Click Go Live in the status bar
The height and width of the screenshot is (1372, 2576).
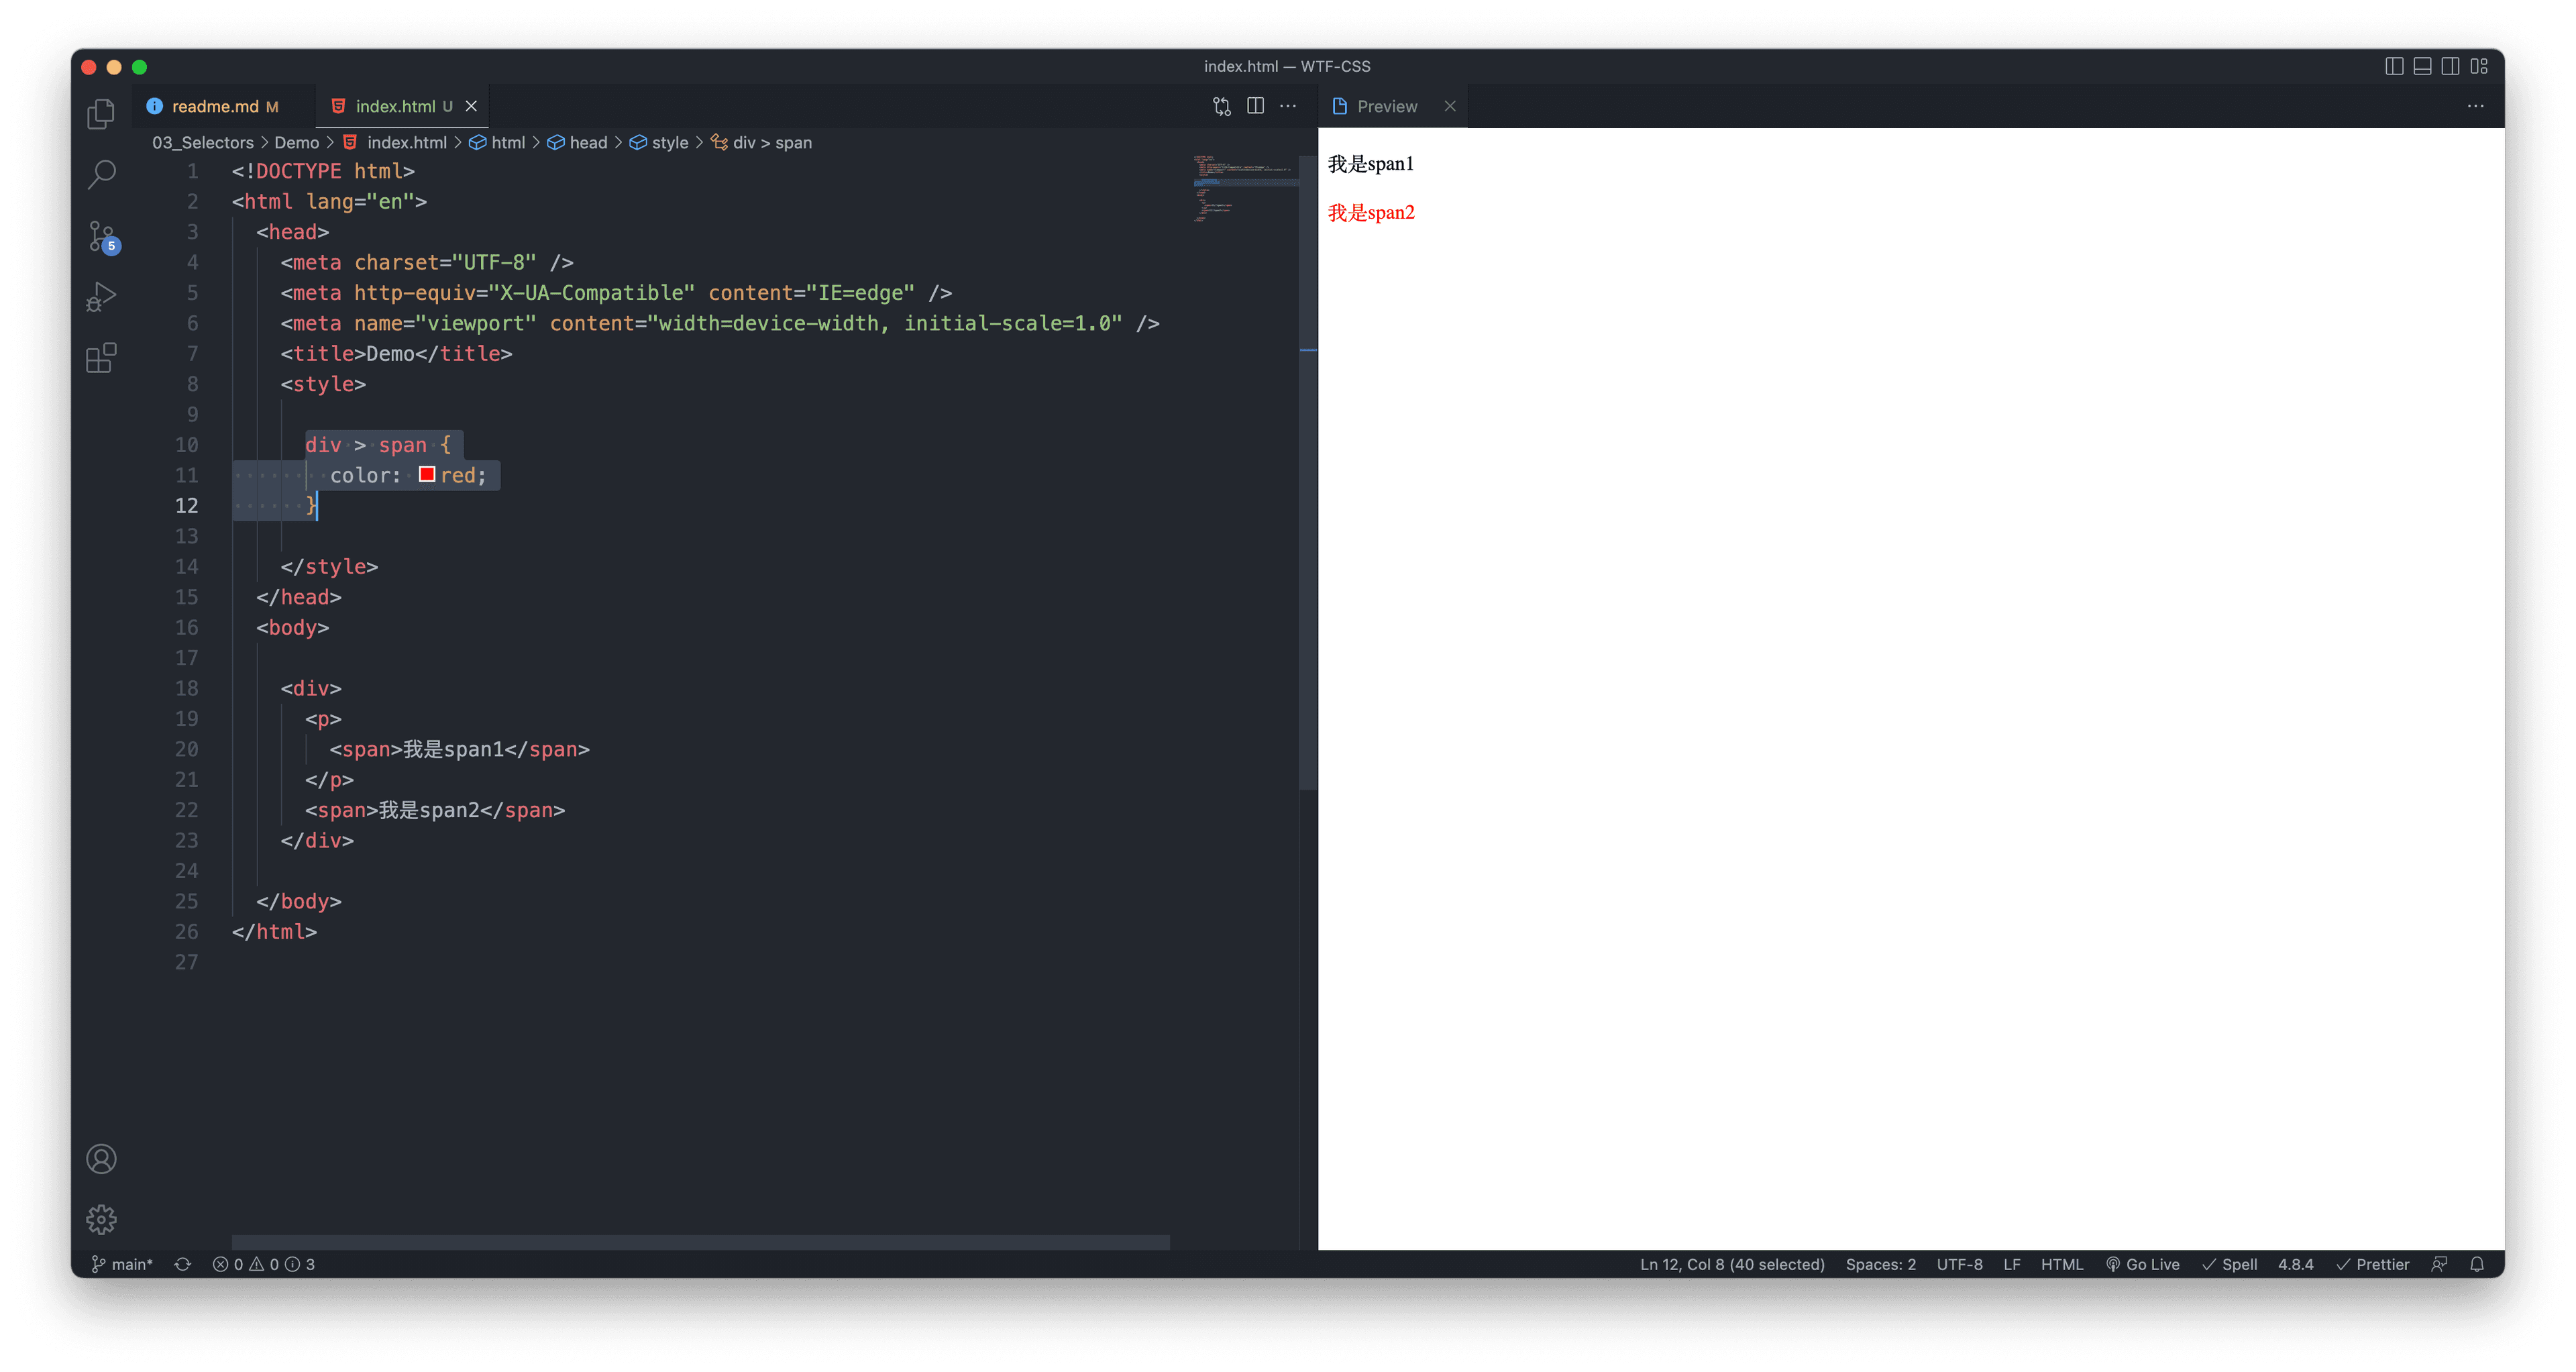(x=2142, y=1264)
